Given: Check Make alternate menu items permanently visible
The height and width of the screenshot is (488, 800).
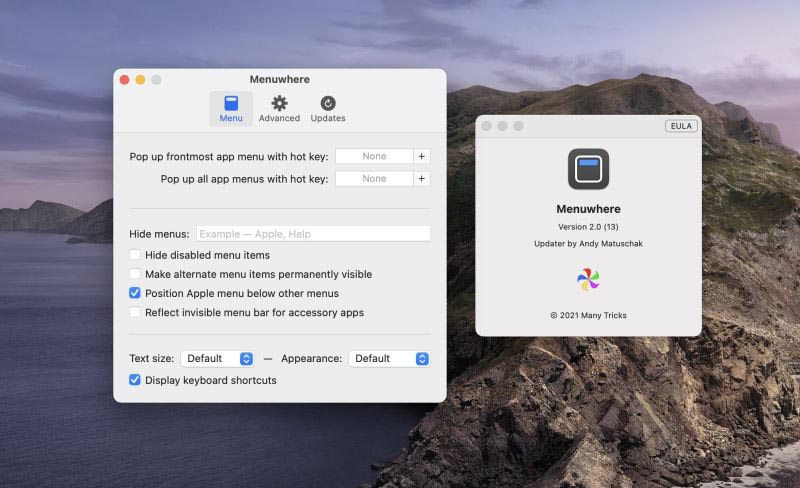Looking at the screenshot, I should 135,274.
